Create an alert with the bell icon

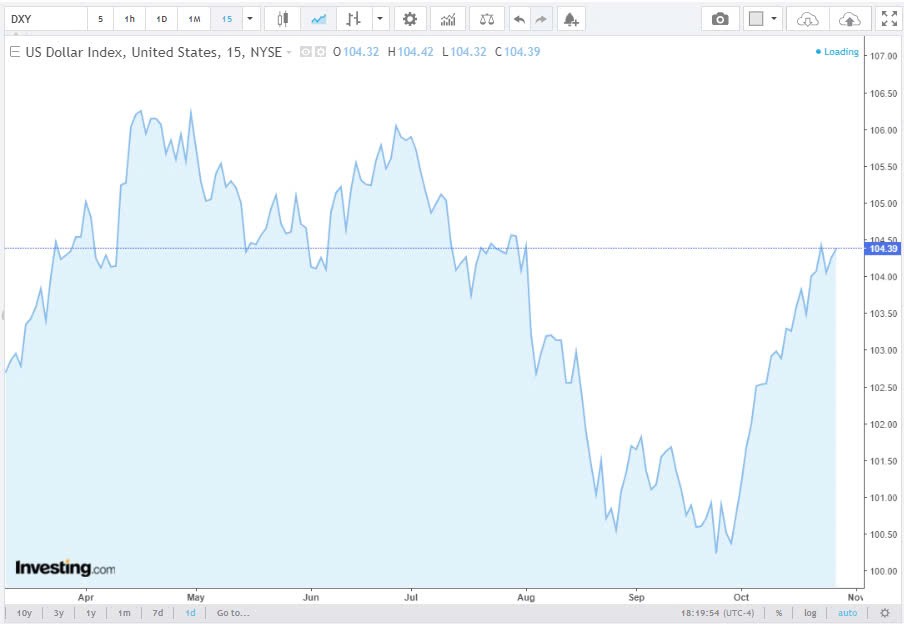[570, 19]
